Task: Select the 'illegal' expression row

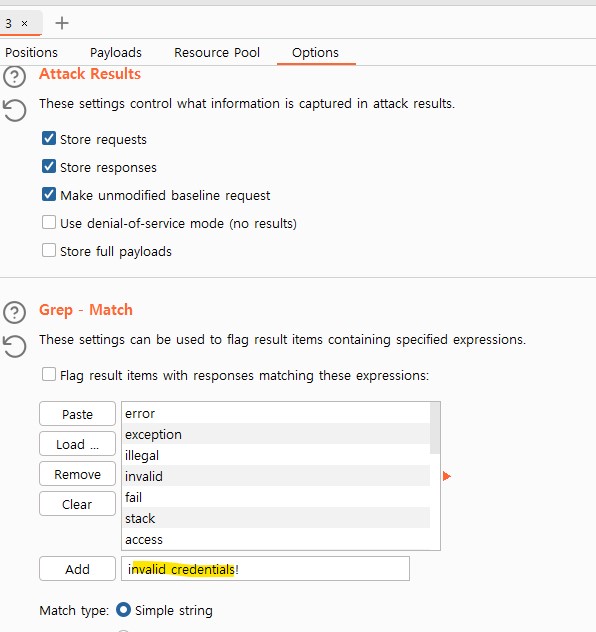Action: click(x=276, y=455)
